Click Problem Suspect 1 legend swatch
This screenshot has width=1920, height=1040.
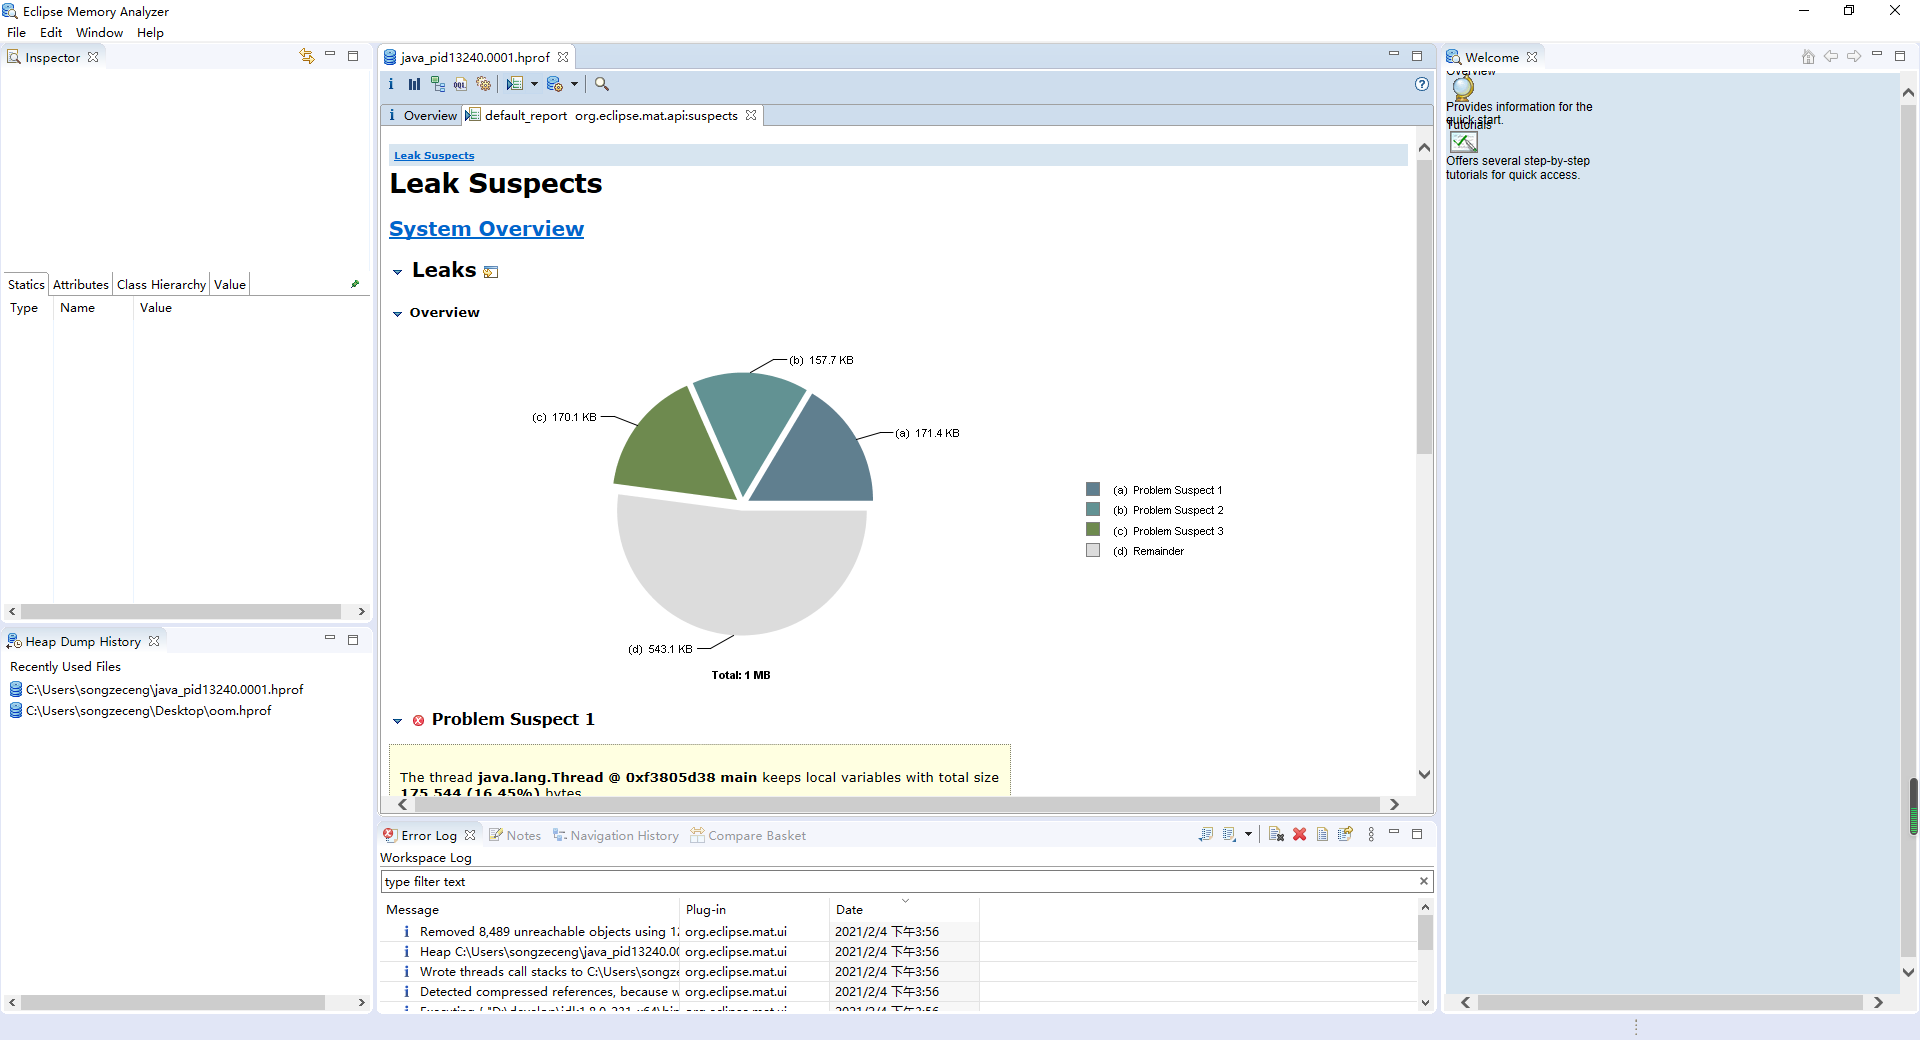(1093, 489)
